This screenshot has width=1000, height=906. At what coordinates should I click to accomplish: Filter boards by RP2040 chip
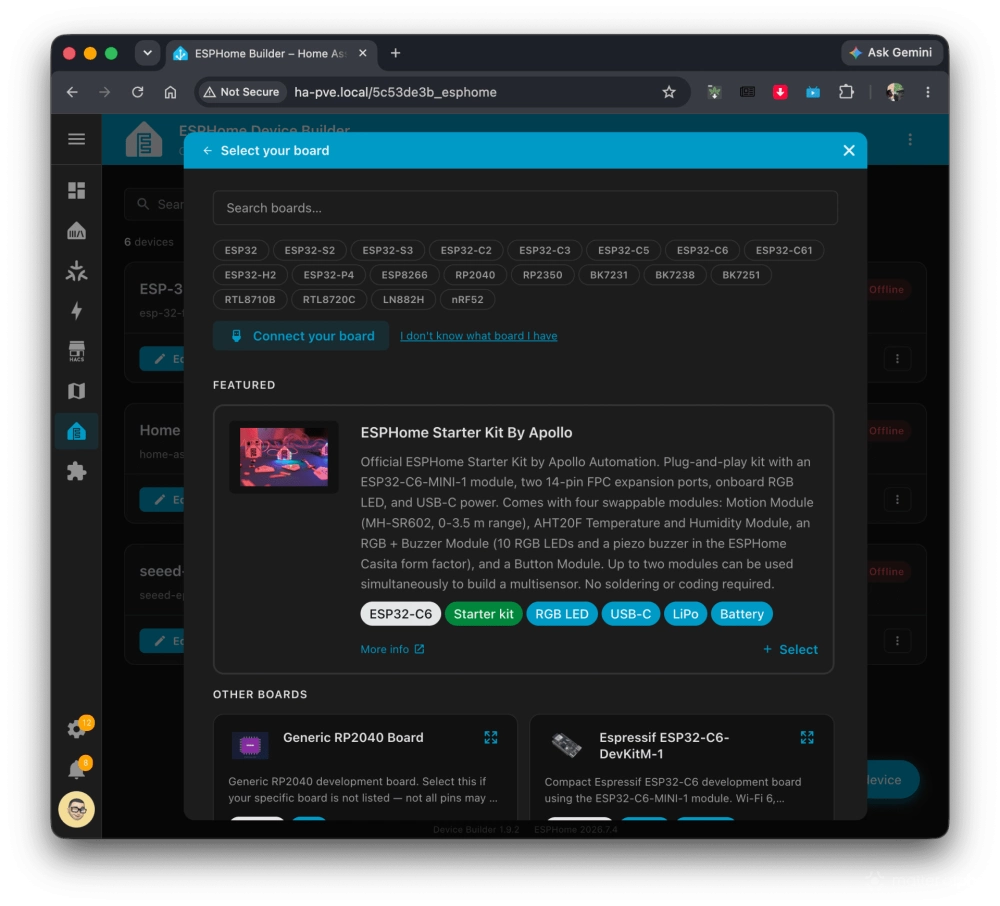474,275
